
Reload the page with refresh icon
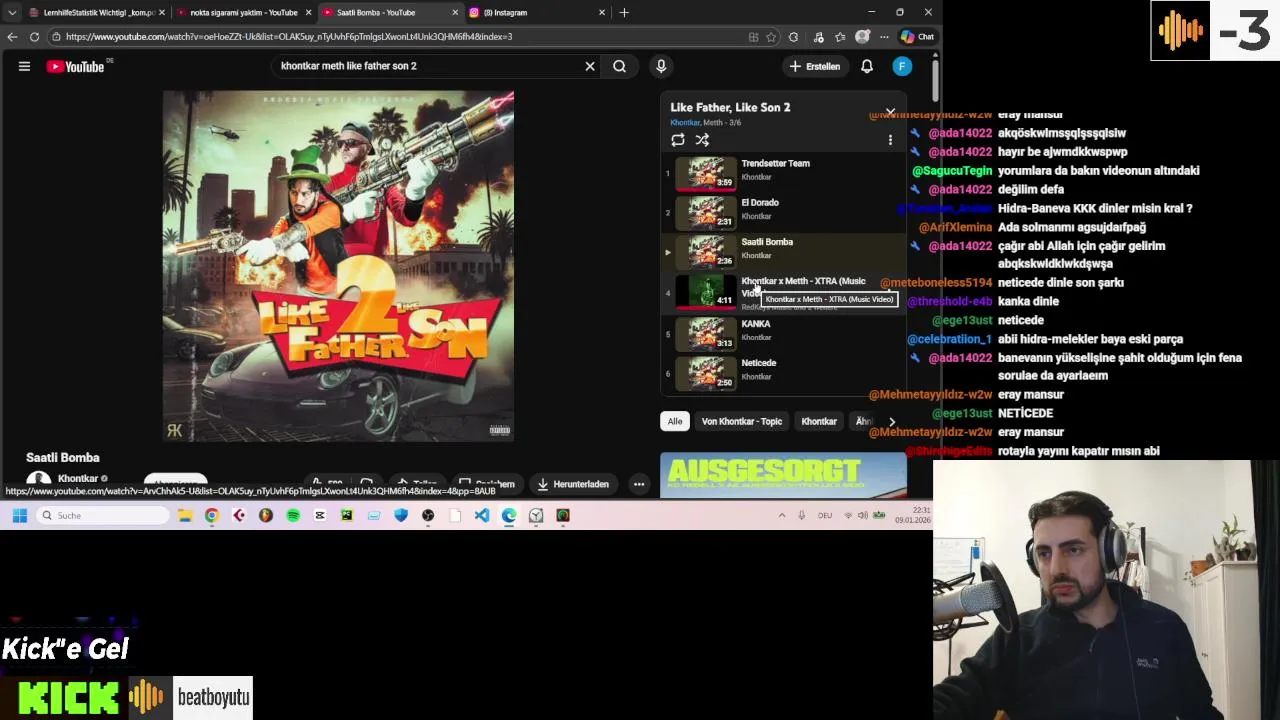[x=34, y=37]
